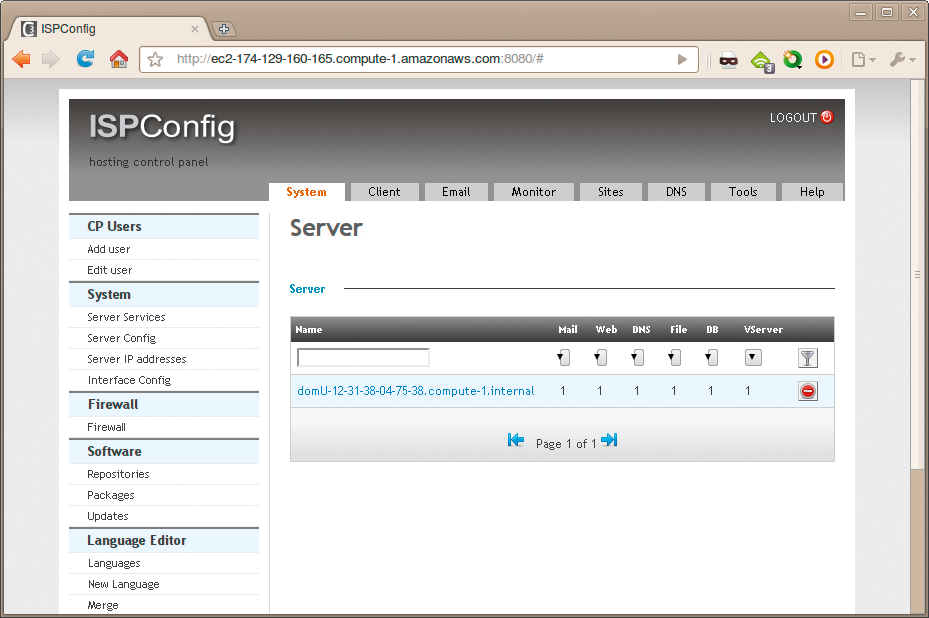Open Server Services in sidebar

pos(126,317)
